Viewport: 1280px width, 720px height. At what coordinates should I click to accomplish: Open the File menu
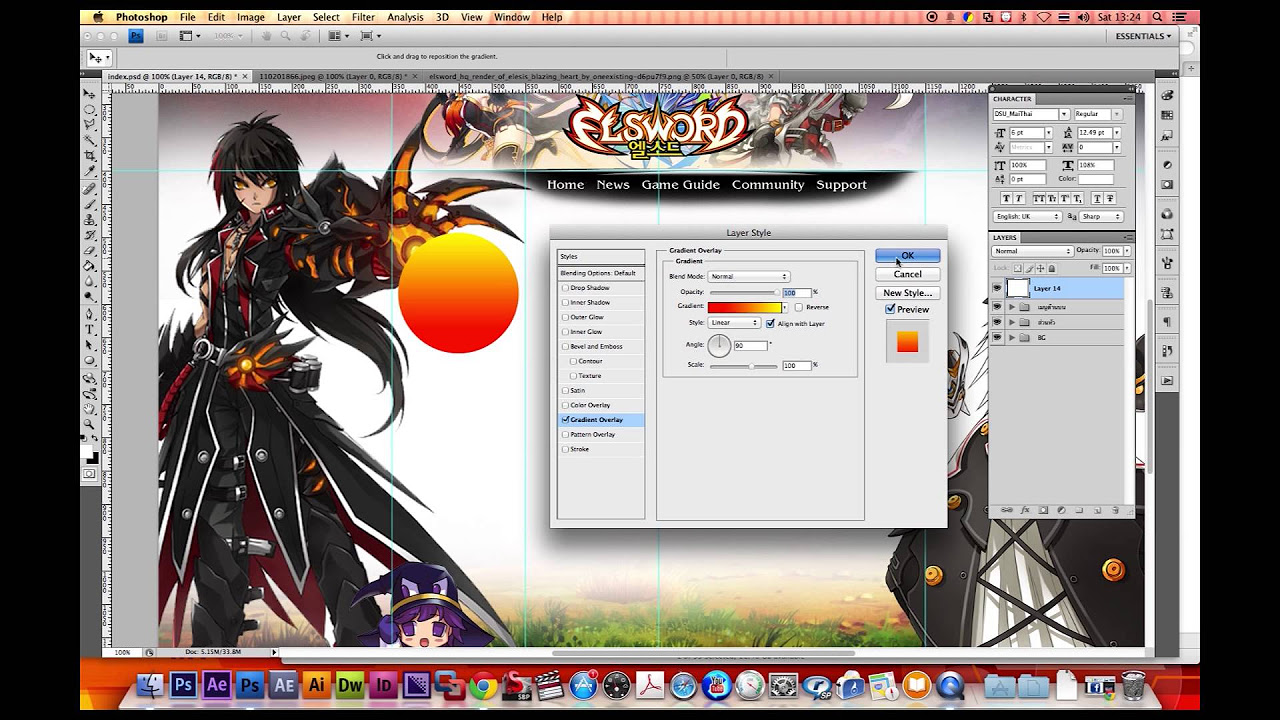tap(188, 17)
